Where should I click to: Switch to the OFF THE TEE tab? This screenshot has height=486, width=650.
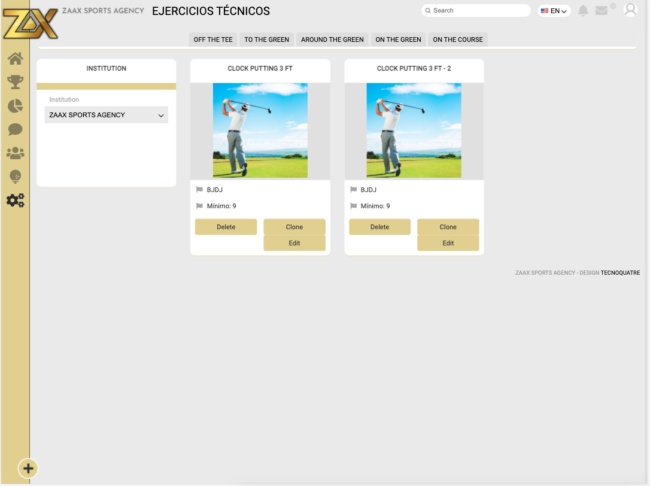[212, 40]
